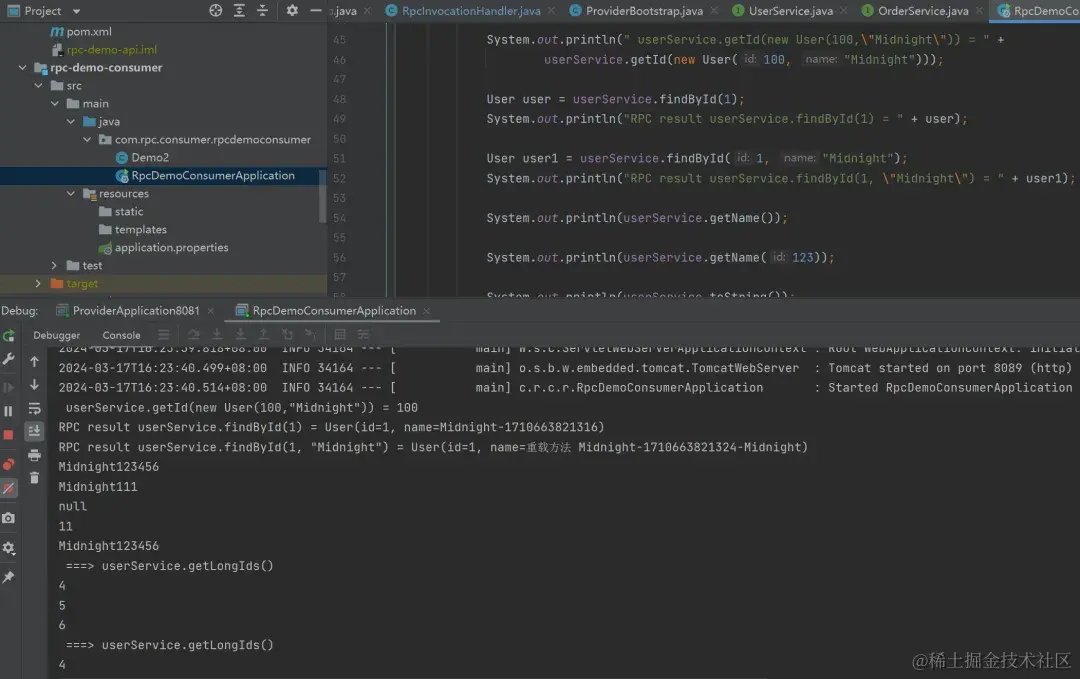The height and width of the screenshot is (679, 1080).
Task: Open debugger settings gear in sidebar
Action: tap(8, 548)
